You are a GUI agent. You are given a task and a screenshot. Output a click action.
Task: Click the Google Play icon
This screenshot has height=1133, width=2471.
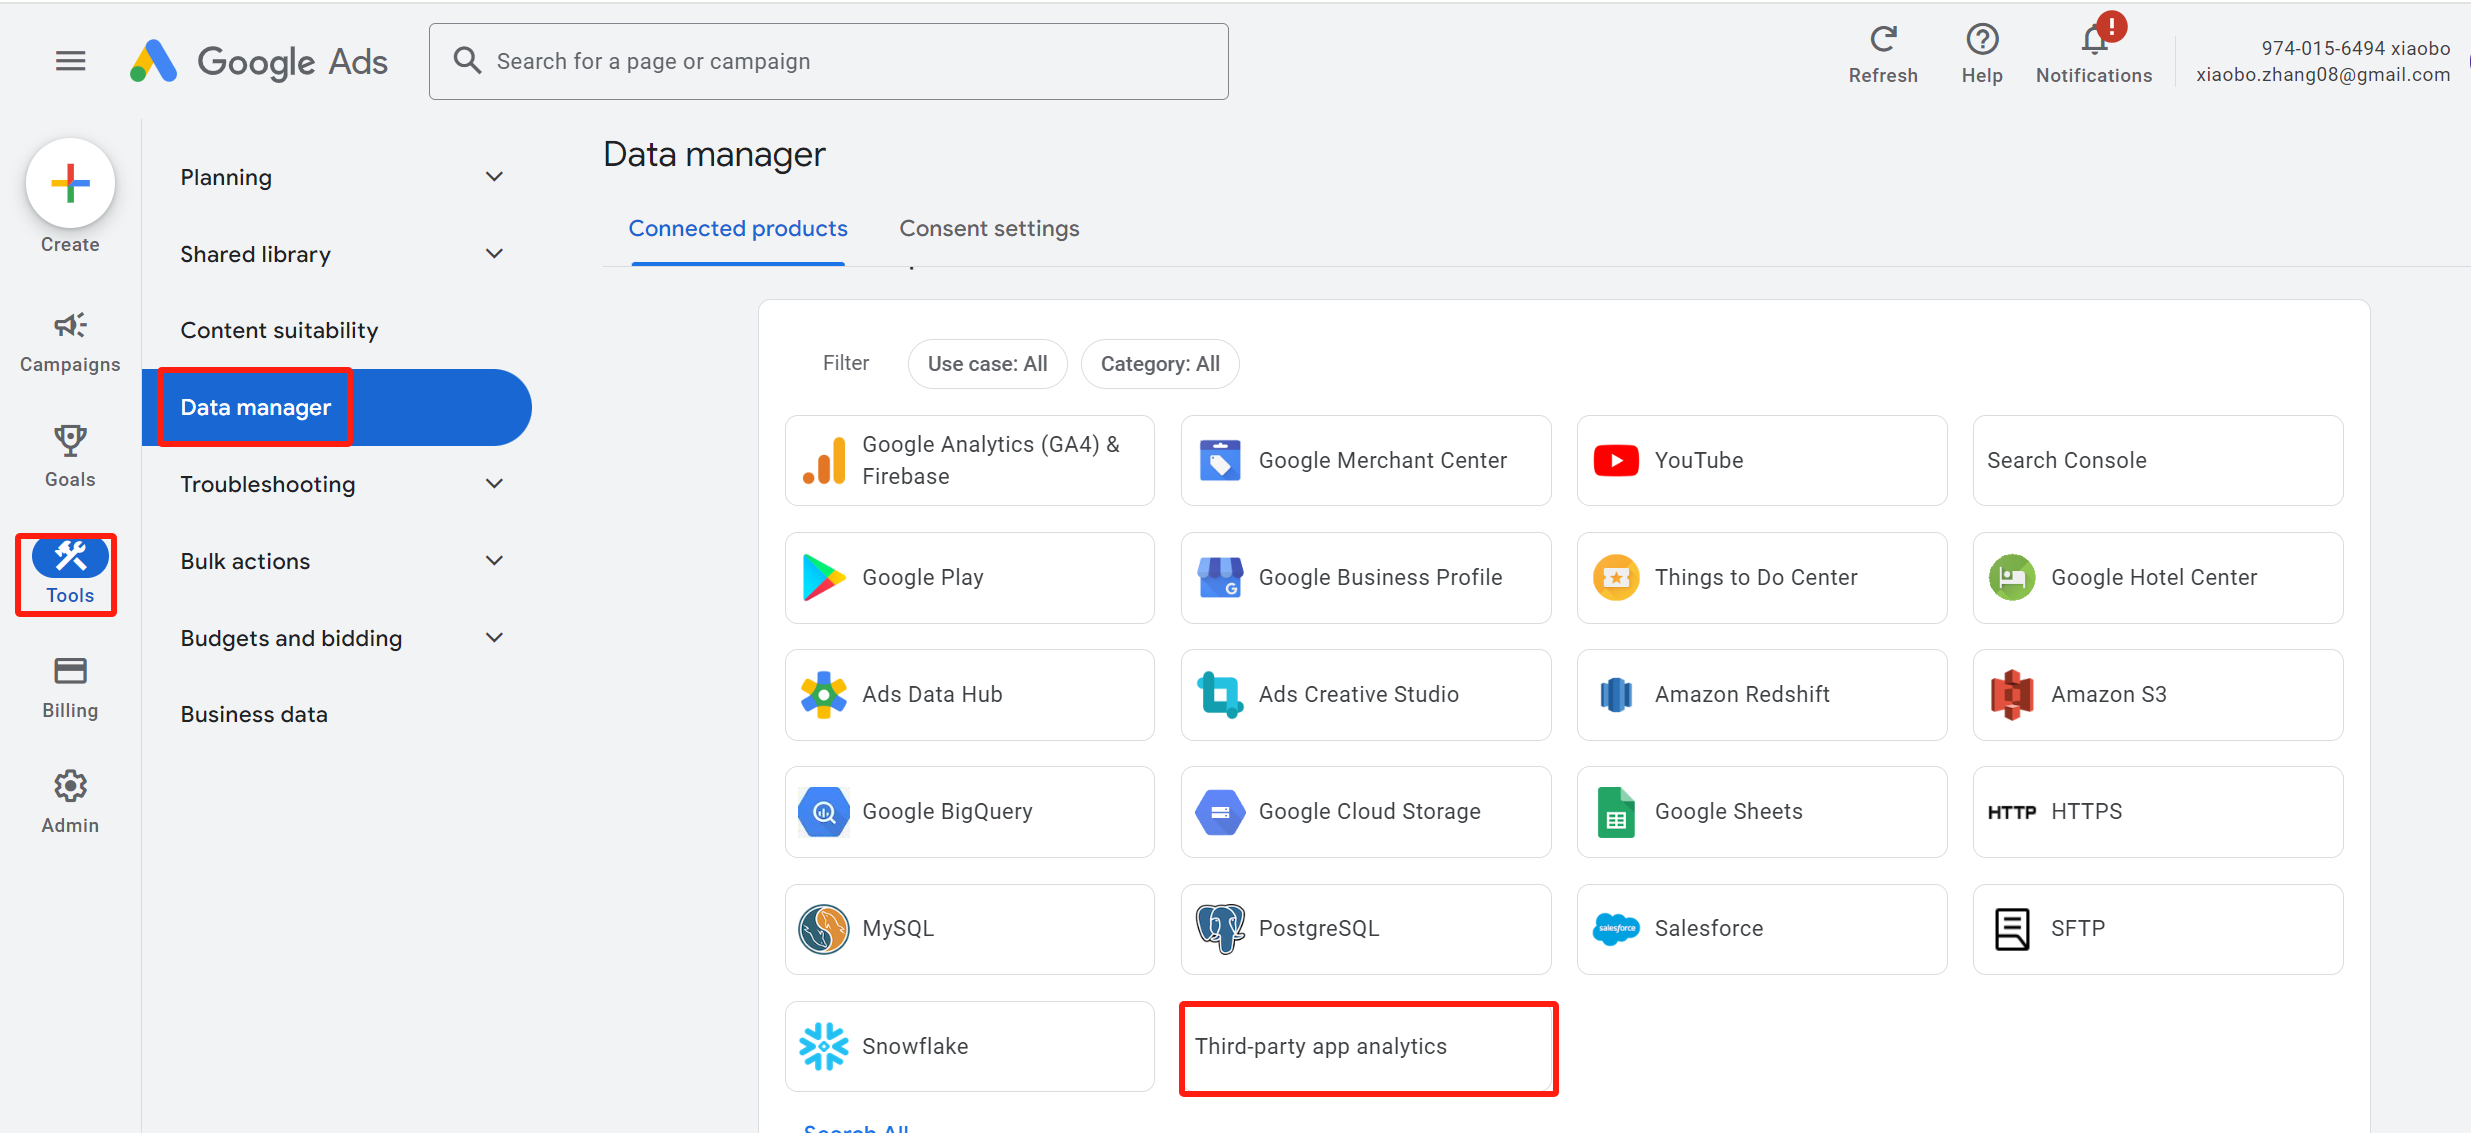coord(824,578)
